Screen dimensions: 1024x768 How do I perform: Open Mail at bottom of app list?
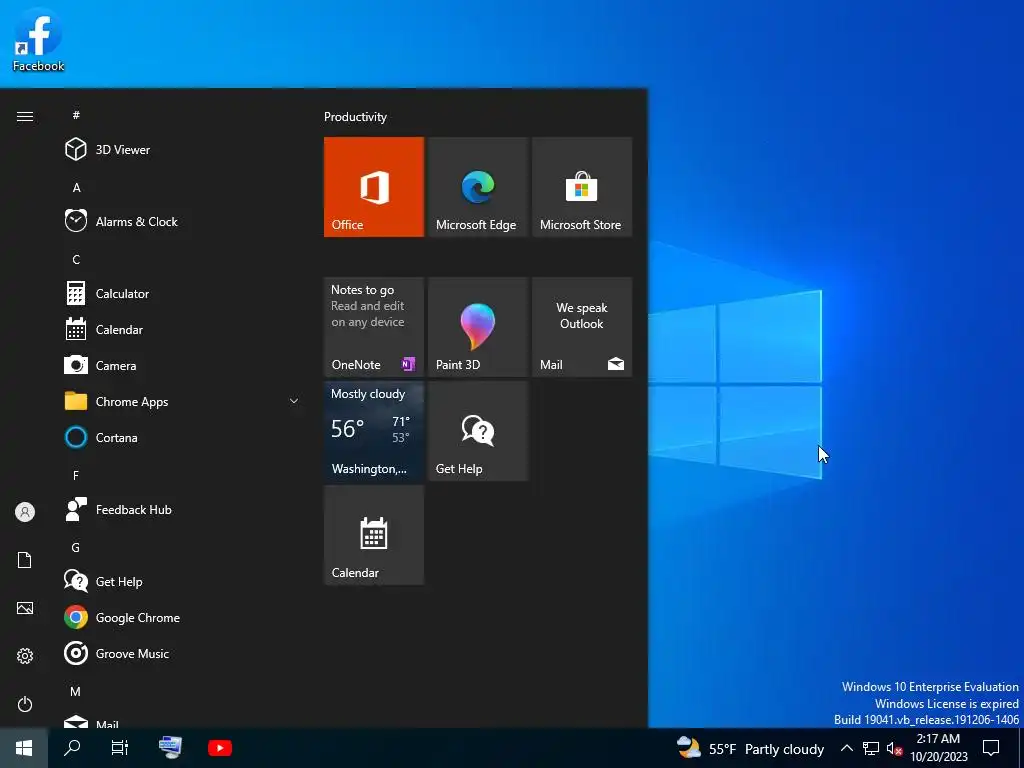pos(182,720)
